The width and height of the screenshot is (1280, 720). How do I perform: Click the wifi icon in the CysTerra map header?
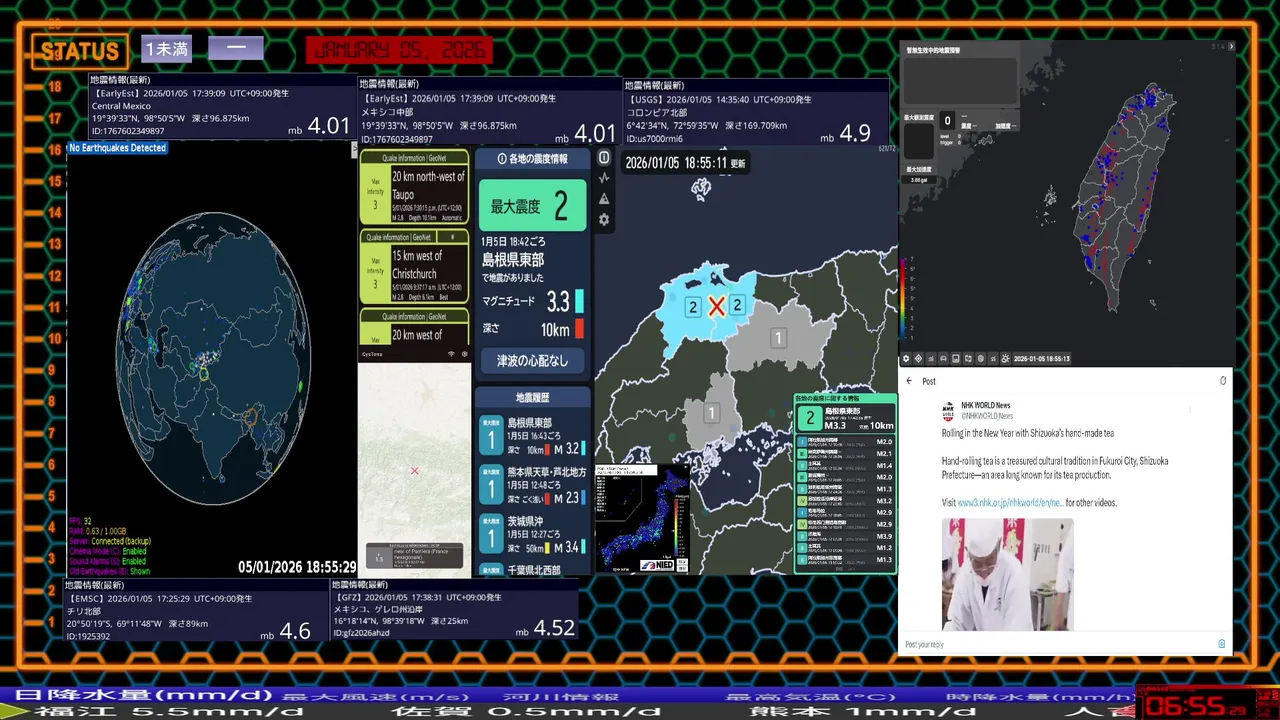tap(451, 354)
